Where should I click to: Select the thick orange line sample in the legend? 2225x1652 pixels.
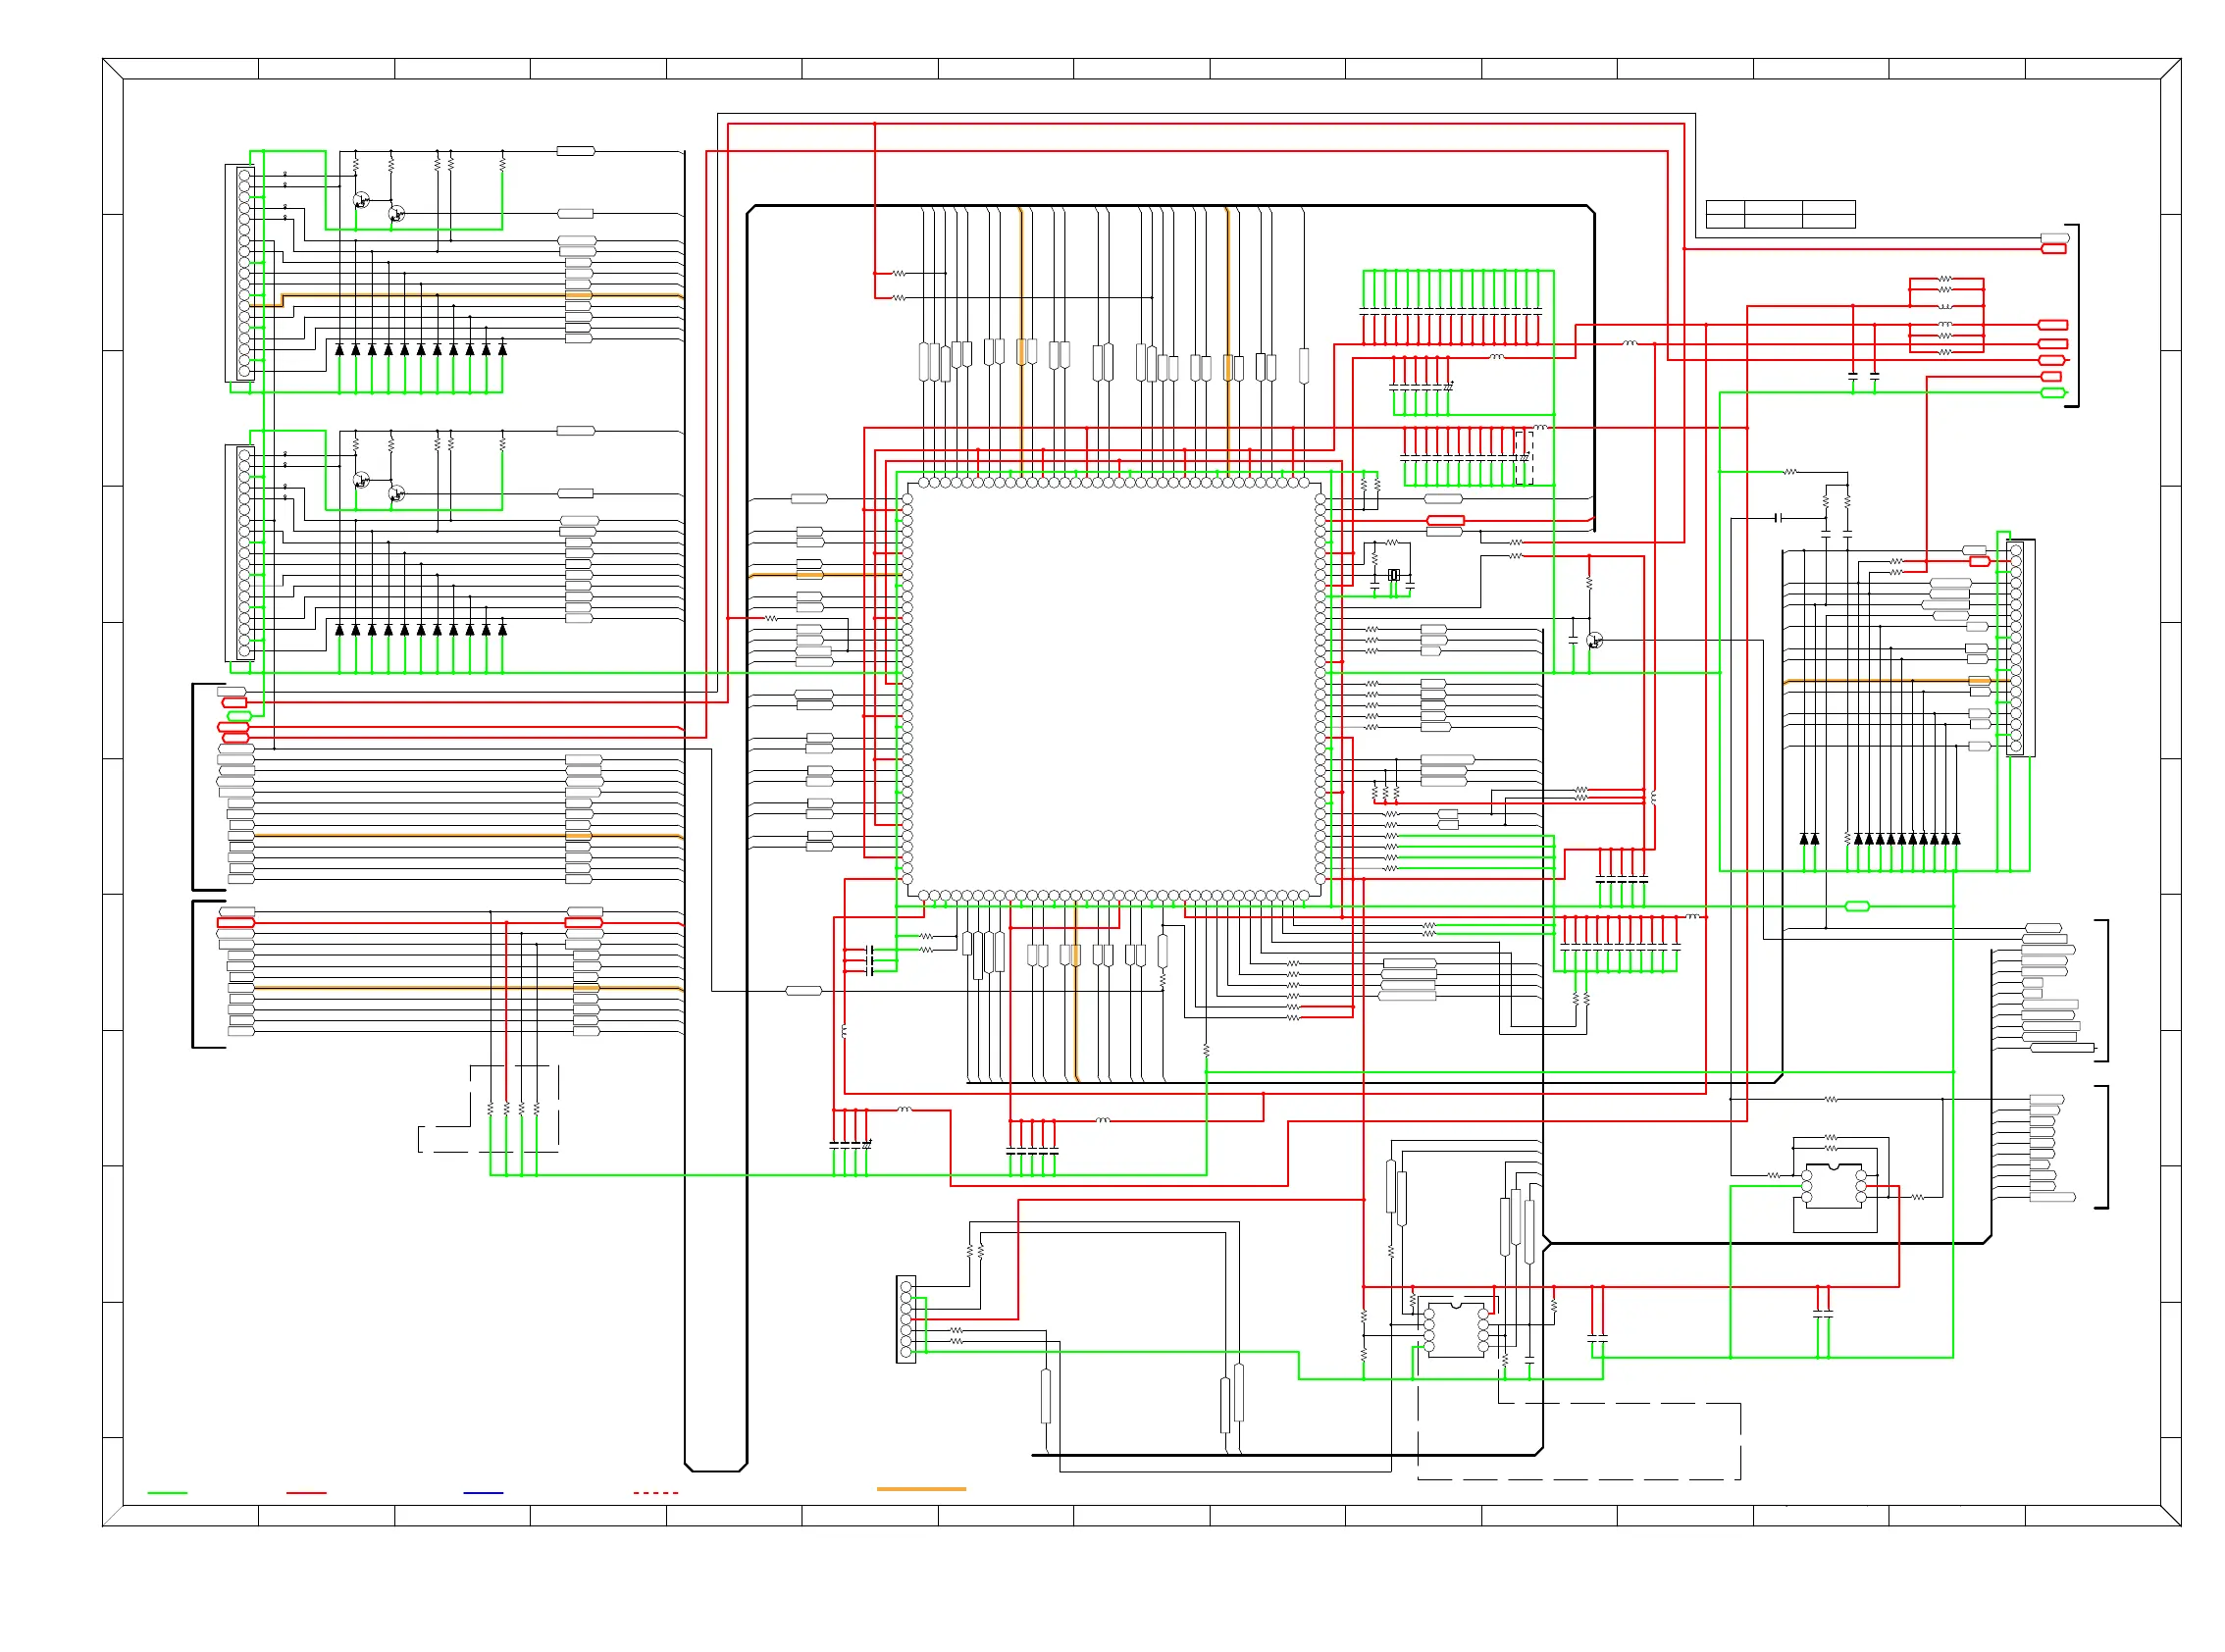coord(921,1489)
